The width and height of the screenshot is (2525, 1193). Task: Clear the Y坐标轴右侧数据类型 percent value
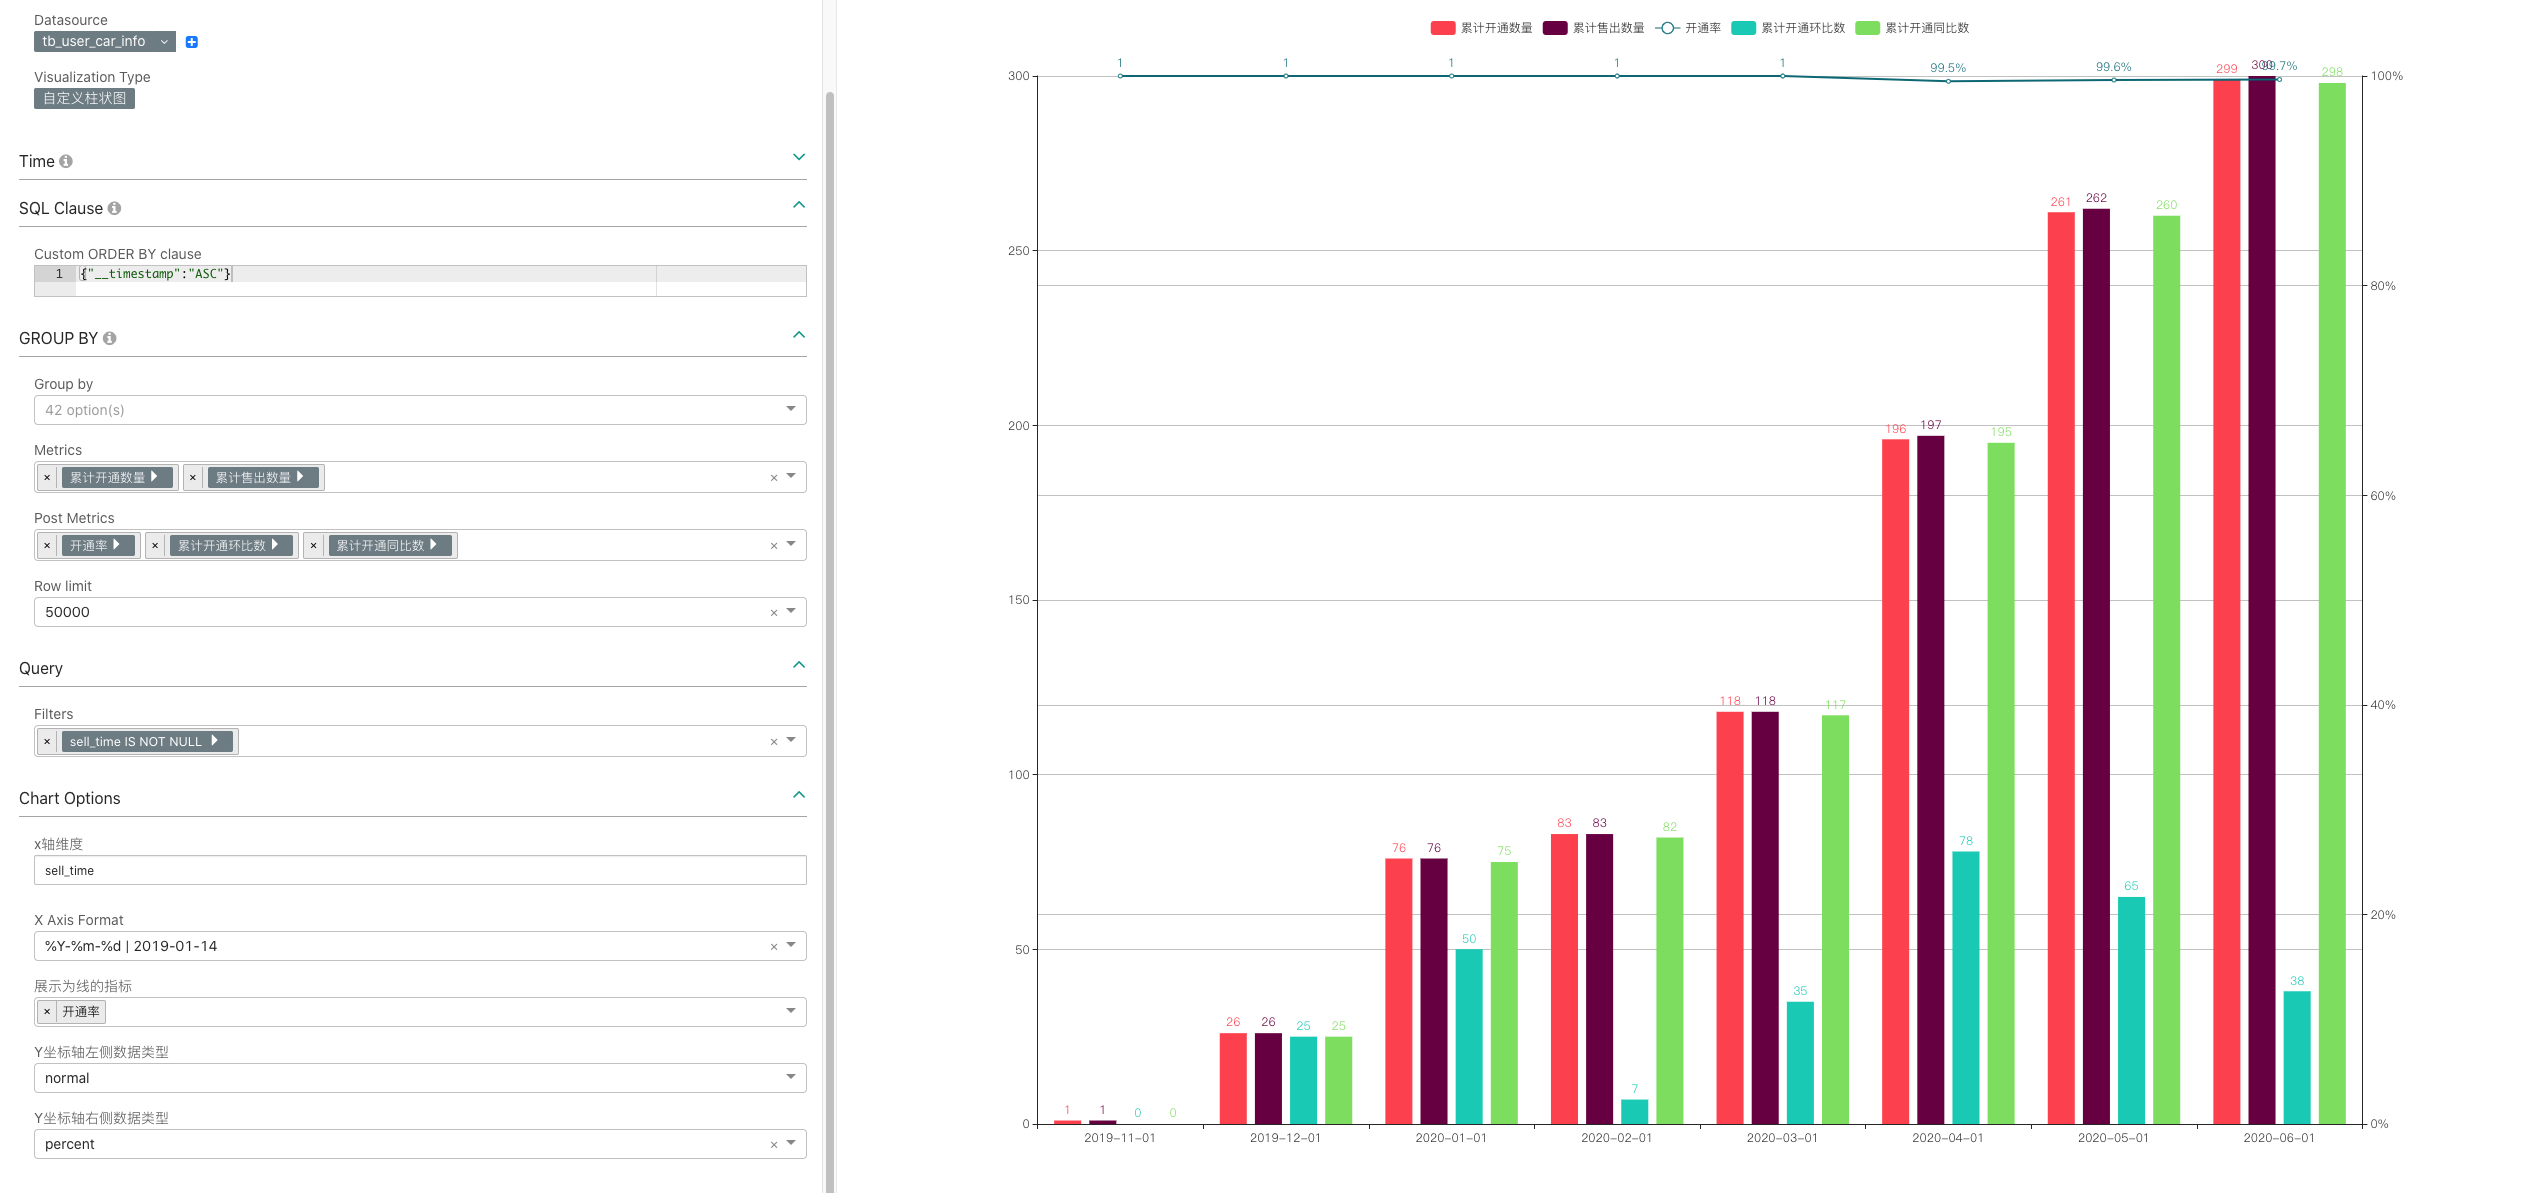tap(774, 1145)
